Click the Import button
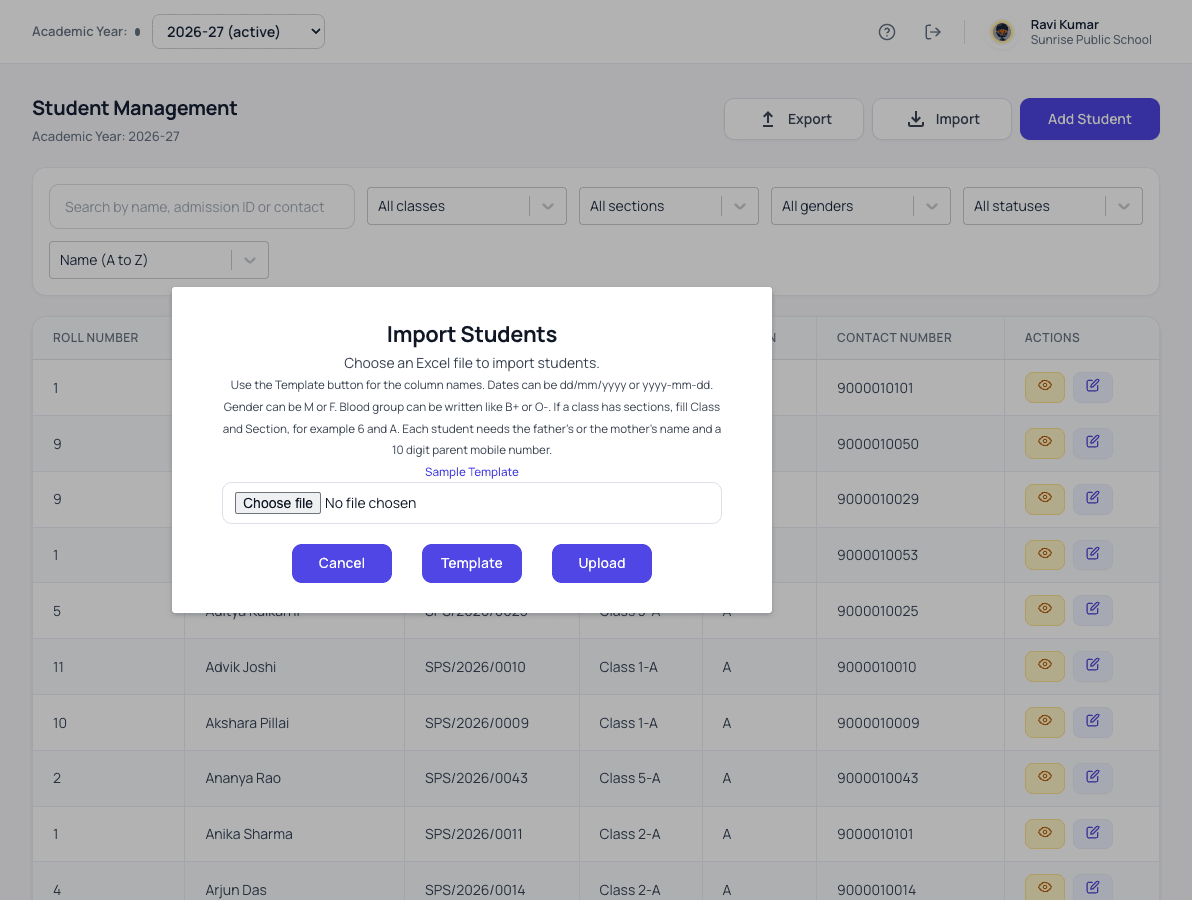 coord(941,119)
